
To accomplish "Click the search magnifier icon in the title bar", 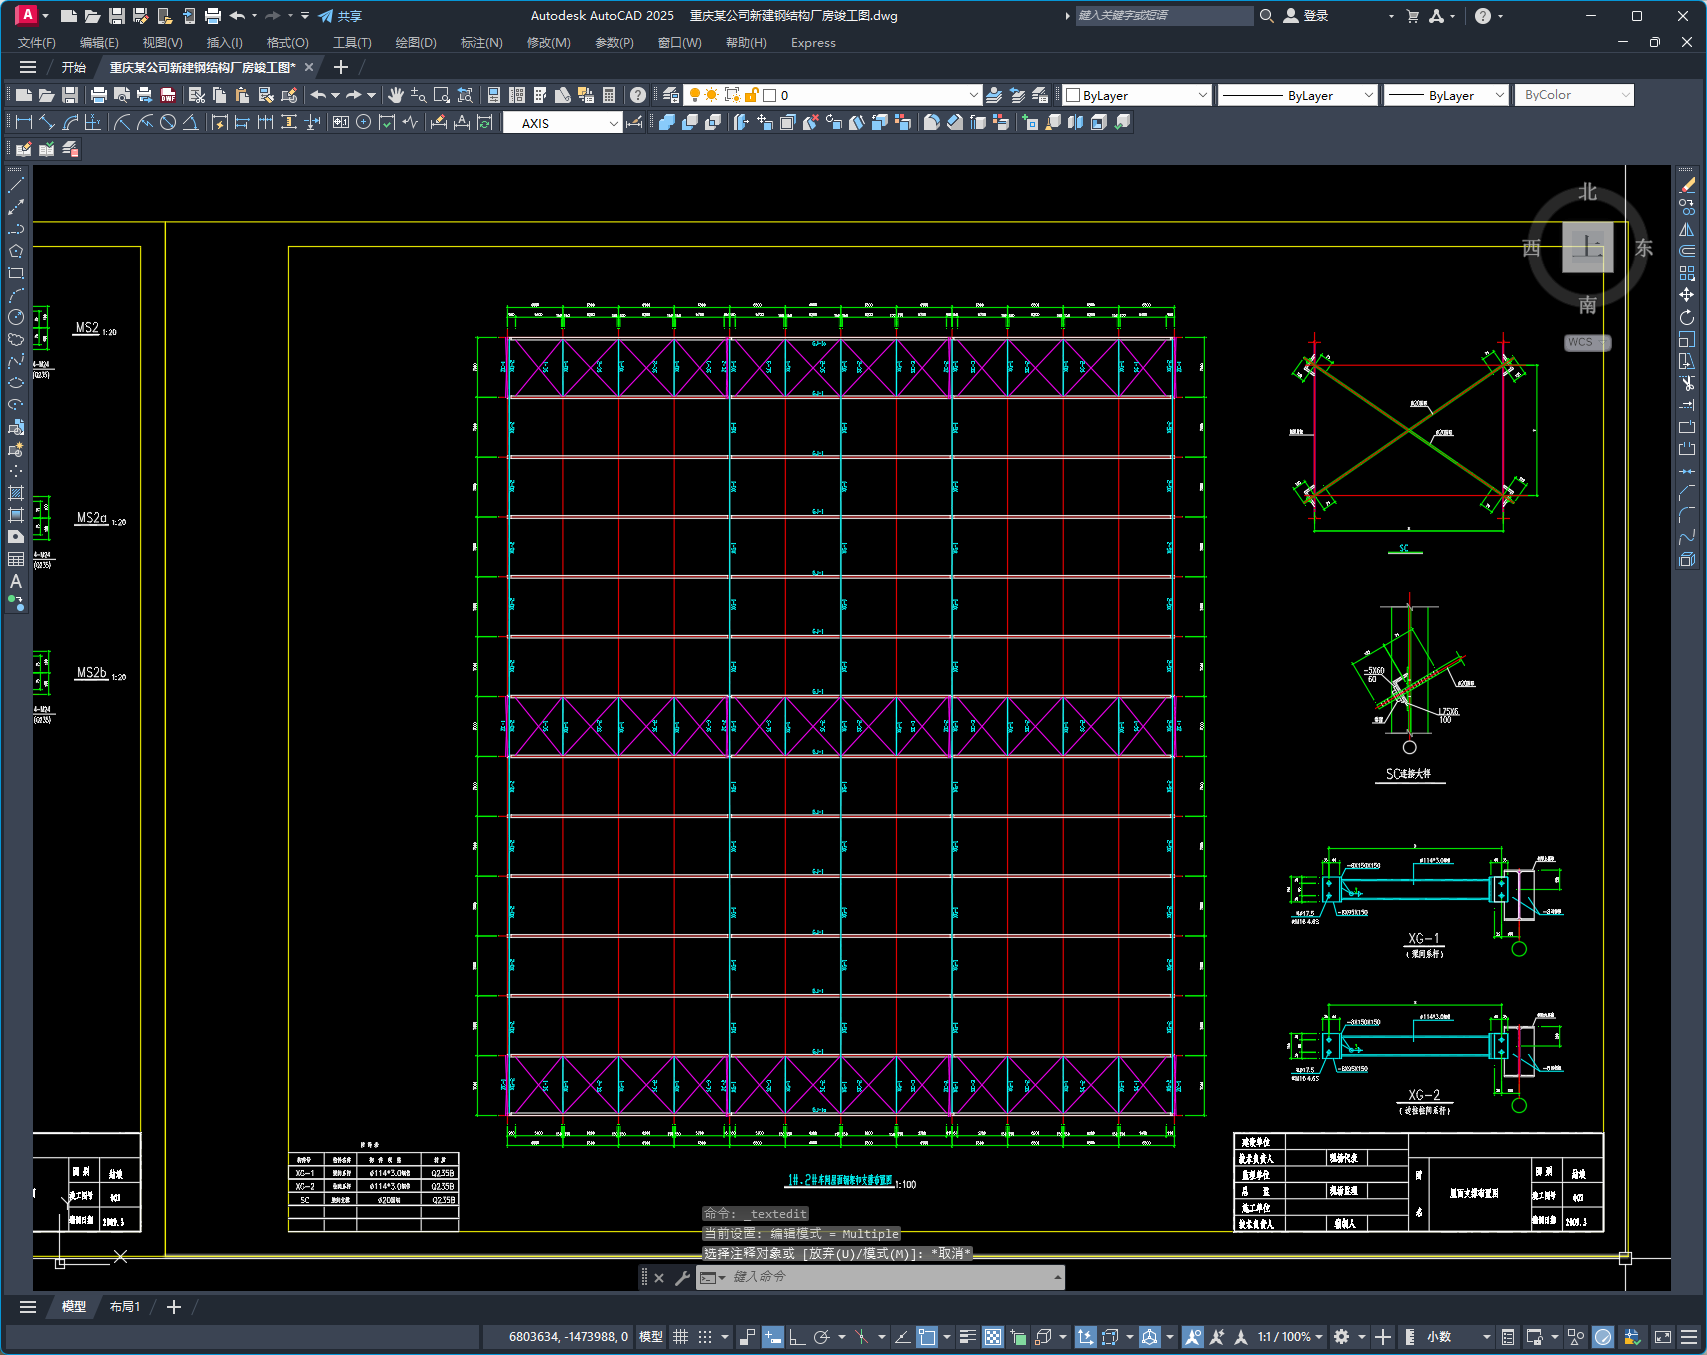I will (1266, 16).
